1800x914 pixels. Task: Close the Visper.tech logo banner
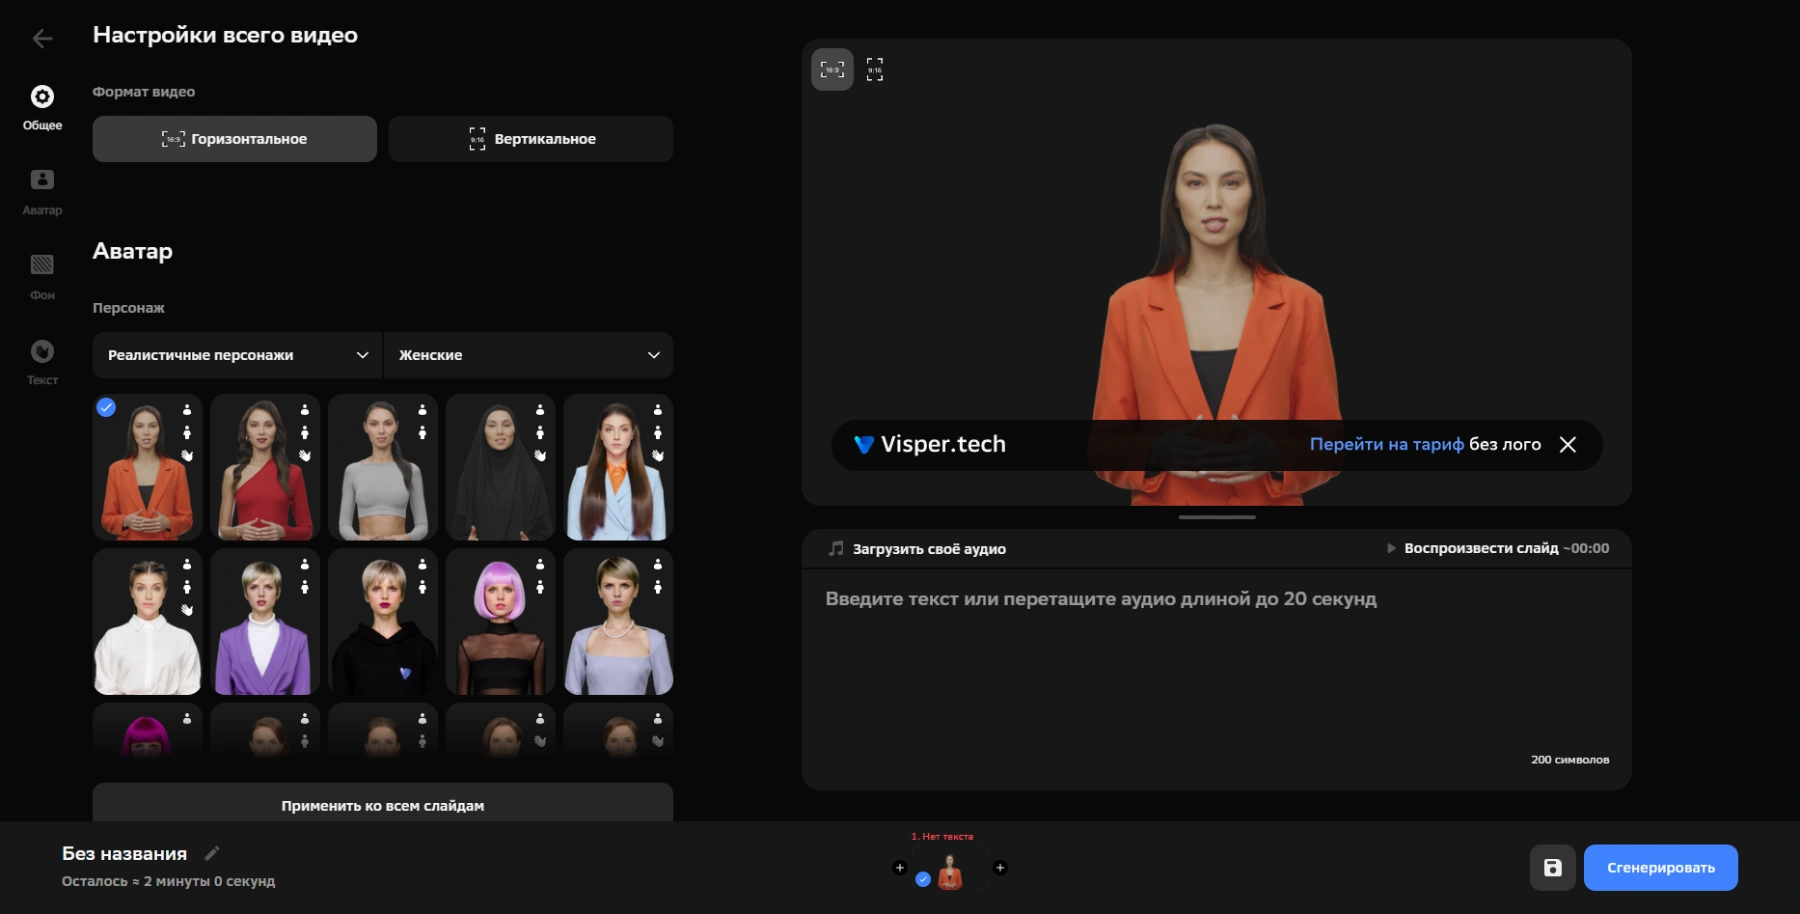coord(1568,445)
